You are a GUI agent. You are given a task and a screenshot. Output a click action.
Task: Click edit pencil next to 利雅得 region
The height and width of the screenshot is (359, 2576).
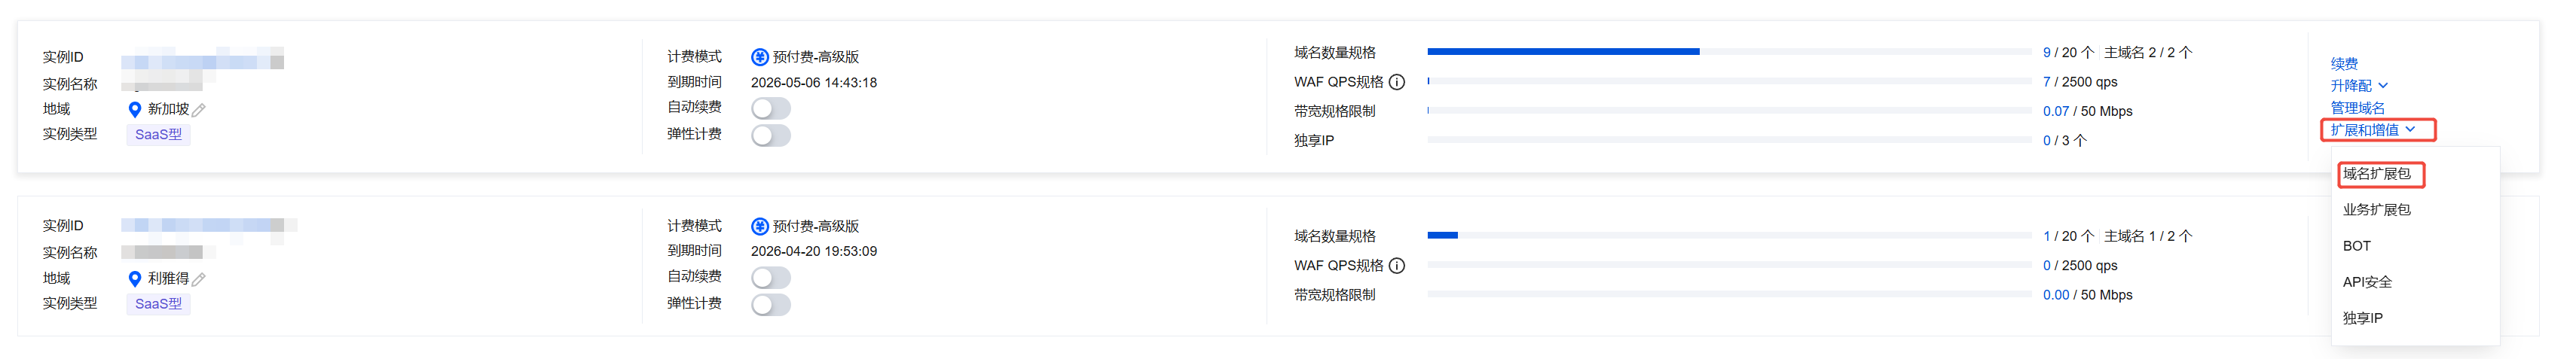pos(199,279)
